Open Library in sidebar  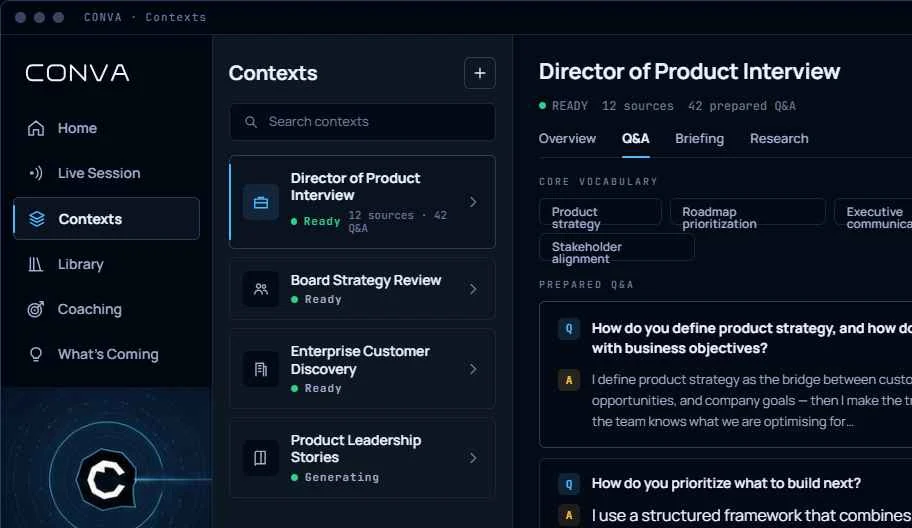click(106, 265)
